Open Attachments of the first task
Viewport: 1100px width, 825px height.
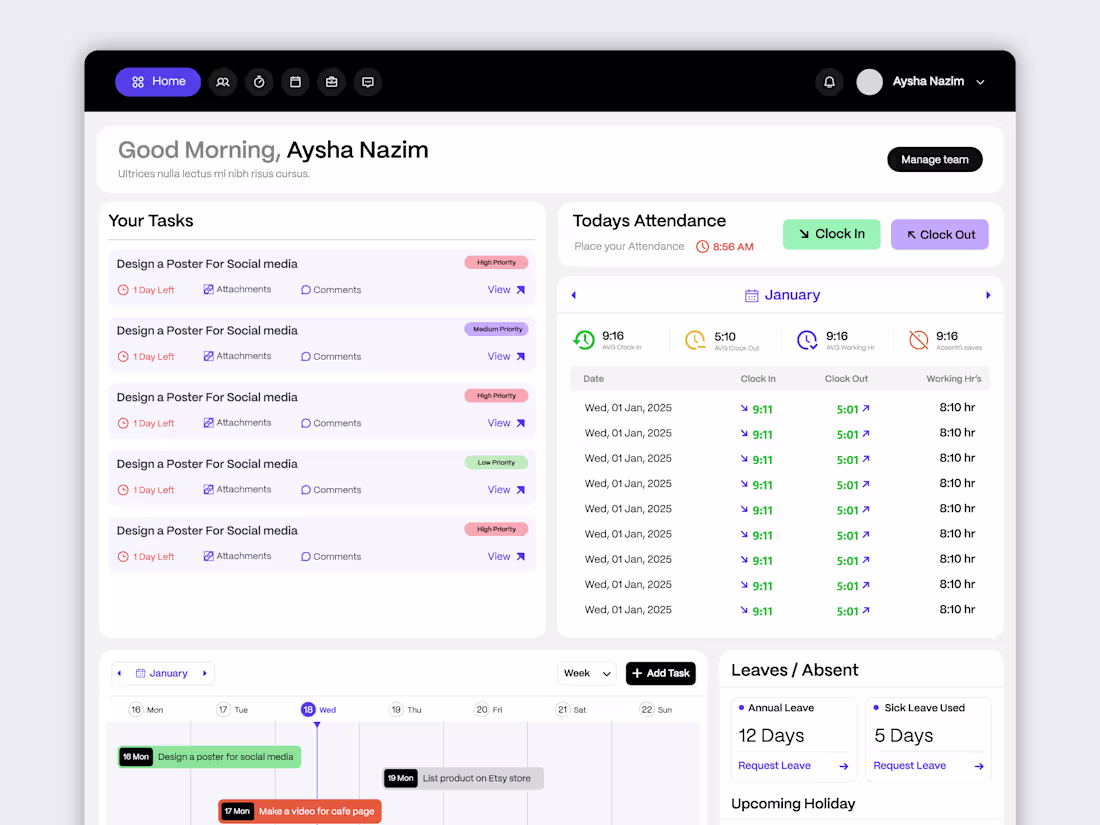237,290
